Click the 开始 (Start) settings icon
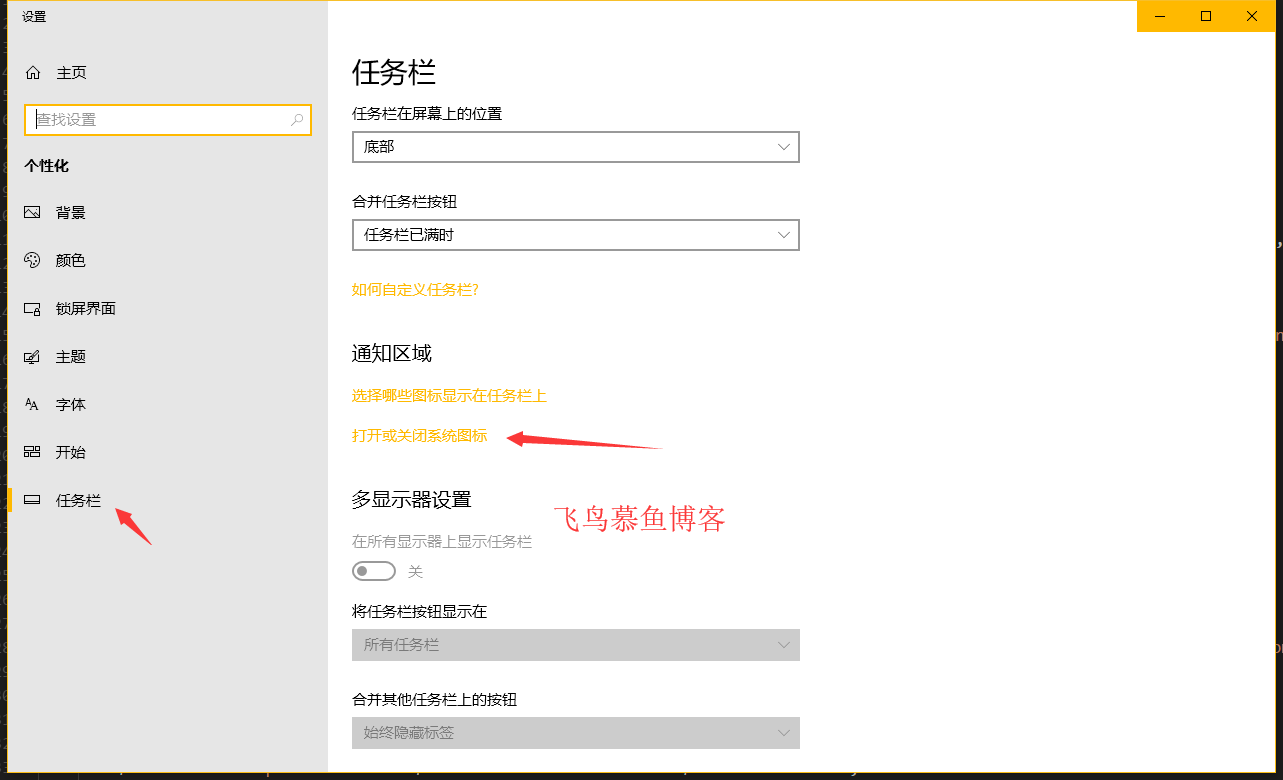 point(33,452)
